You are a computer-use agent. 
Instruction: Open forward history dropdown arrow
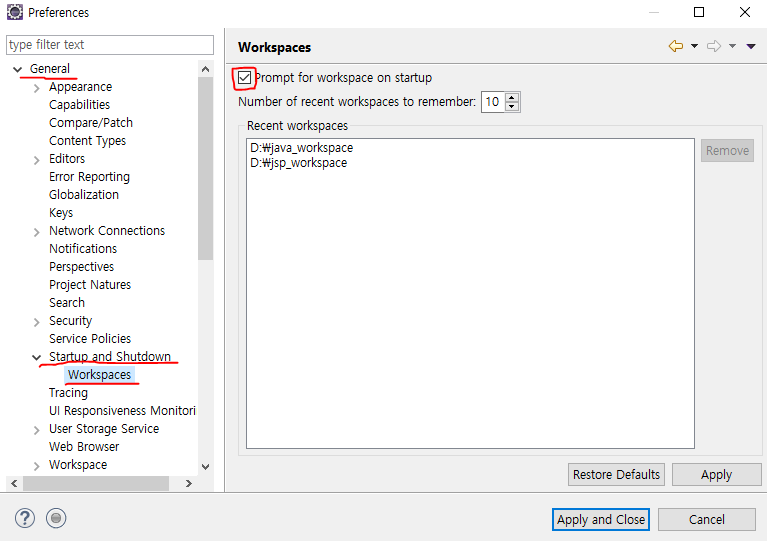click(732, 46)
